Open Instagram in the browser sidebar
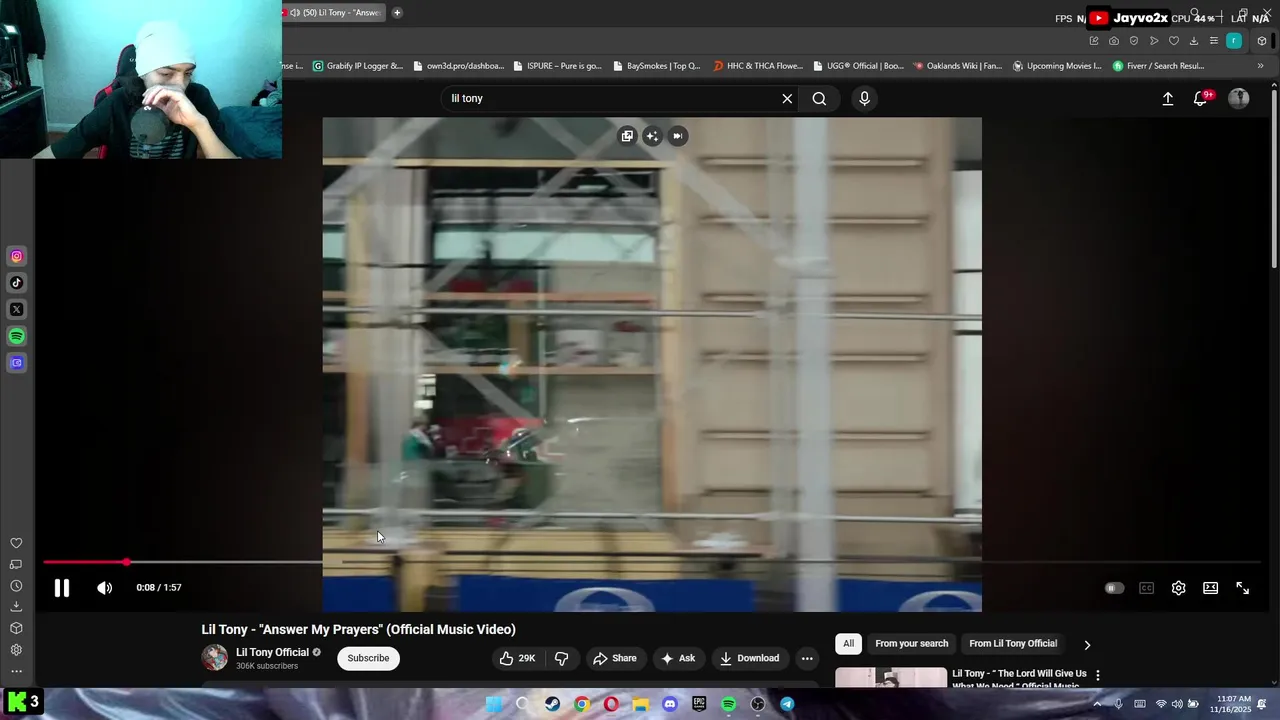Screen dimensions: 1280x720 click(16, 256)
